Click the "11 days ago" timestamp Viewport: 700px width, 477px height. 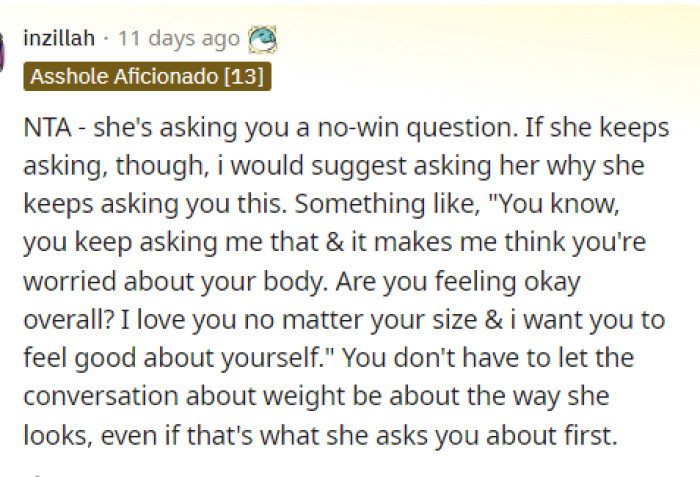pyautogui.click(x=179, y=39)
